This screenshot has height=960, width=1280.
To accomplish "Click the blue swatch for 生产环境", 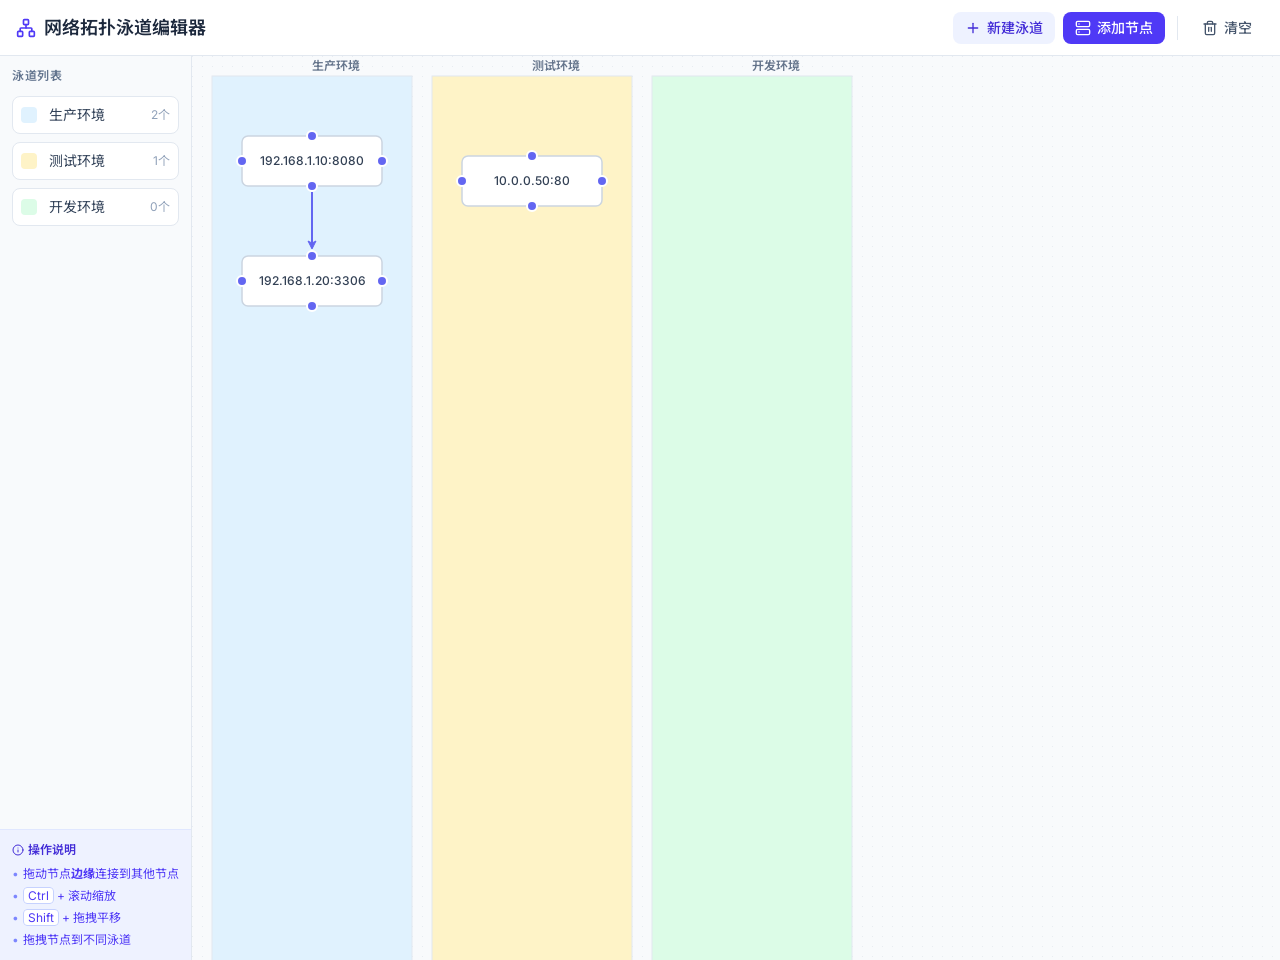I will click(29, 115).
